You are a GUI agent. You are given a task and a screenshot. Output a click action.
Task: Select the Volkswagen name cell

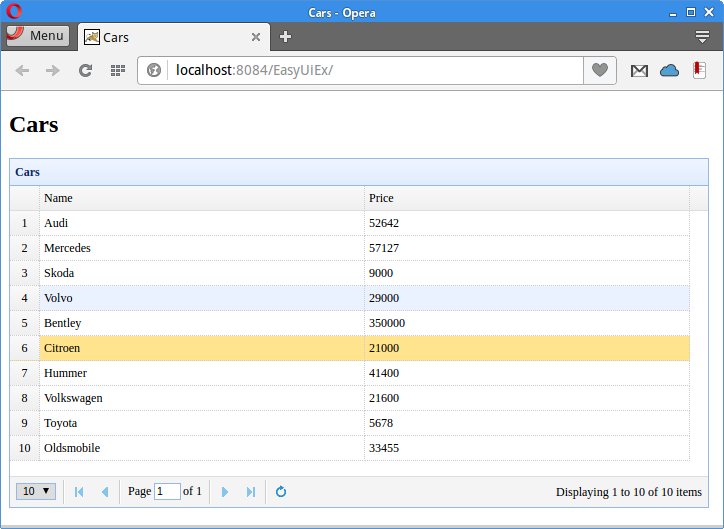pos(202,397)
